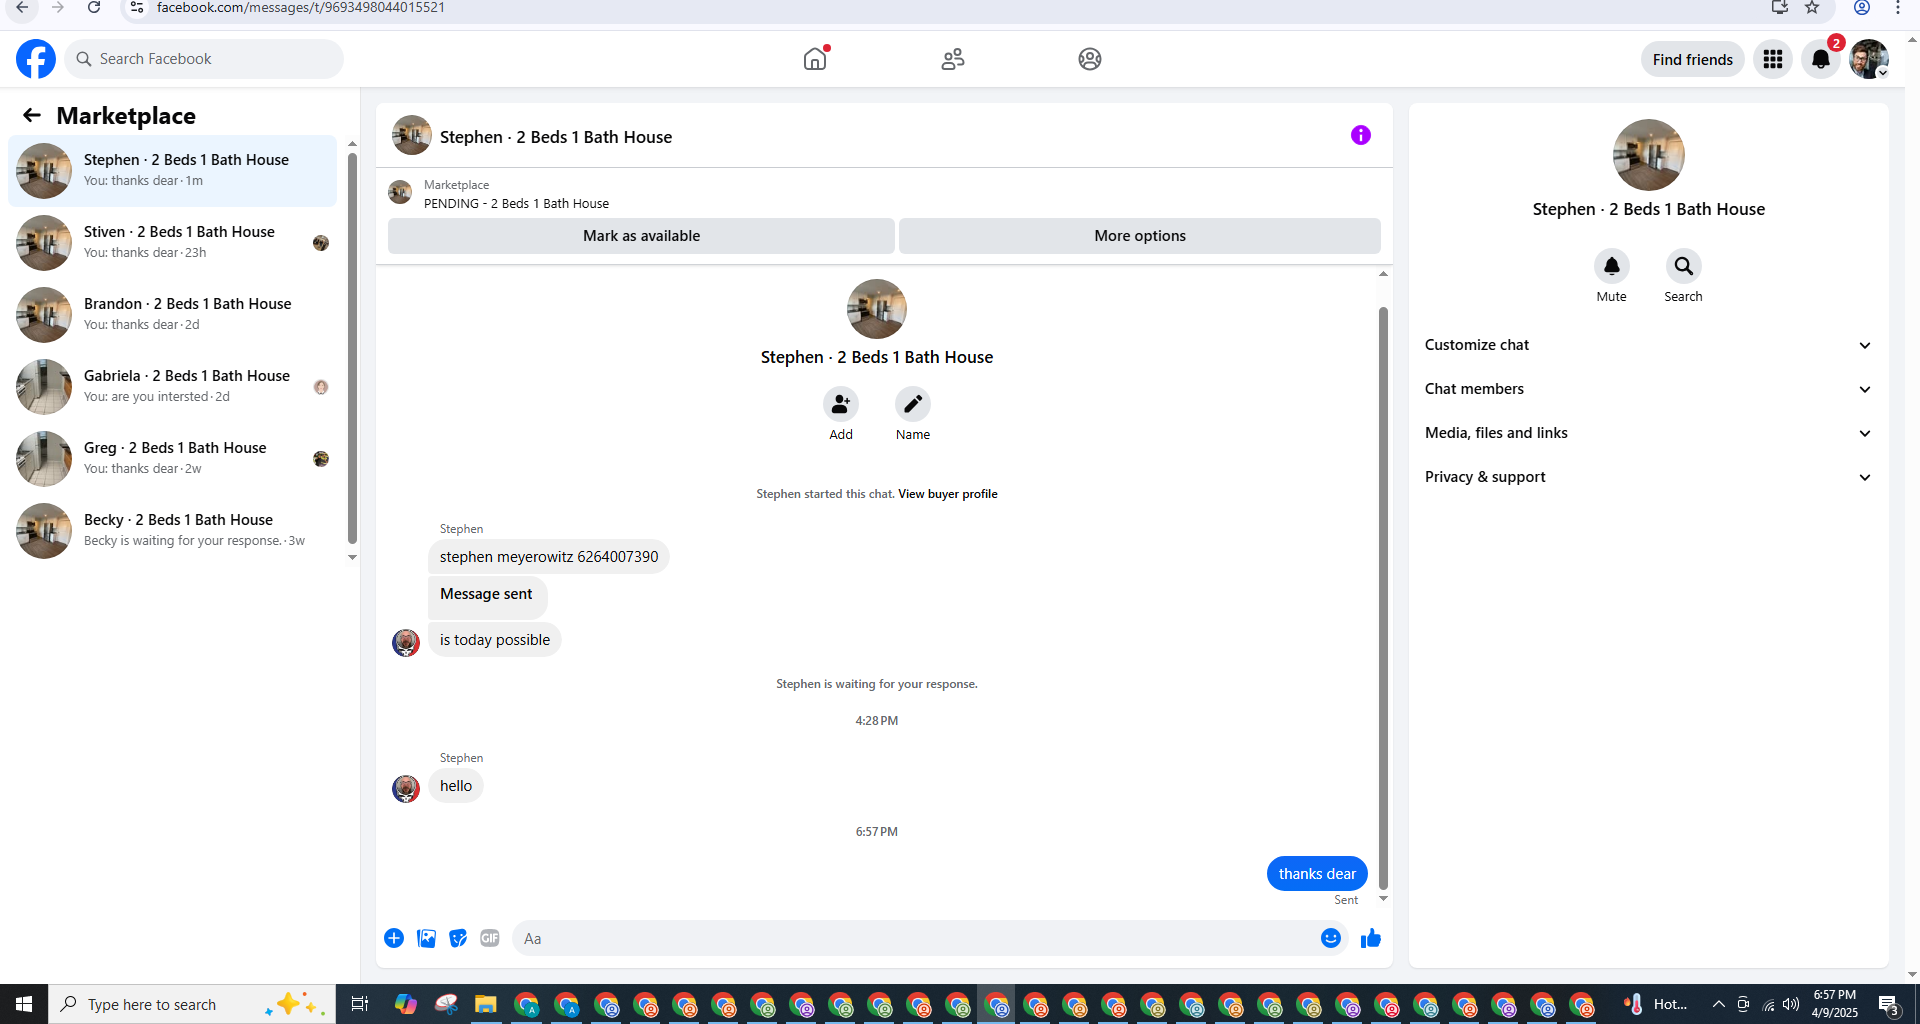The width and height of the screenshot is (1920, 1024).
Task: Open the Home feed icon
Action: (x=815, y=59)
